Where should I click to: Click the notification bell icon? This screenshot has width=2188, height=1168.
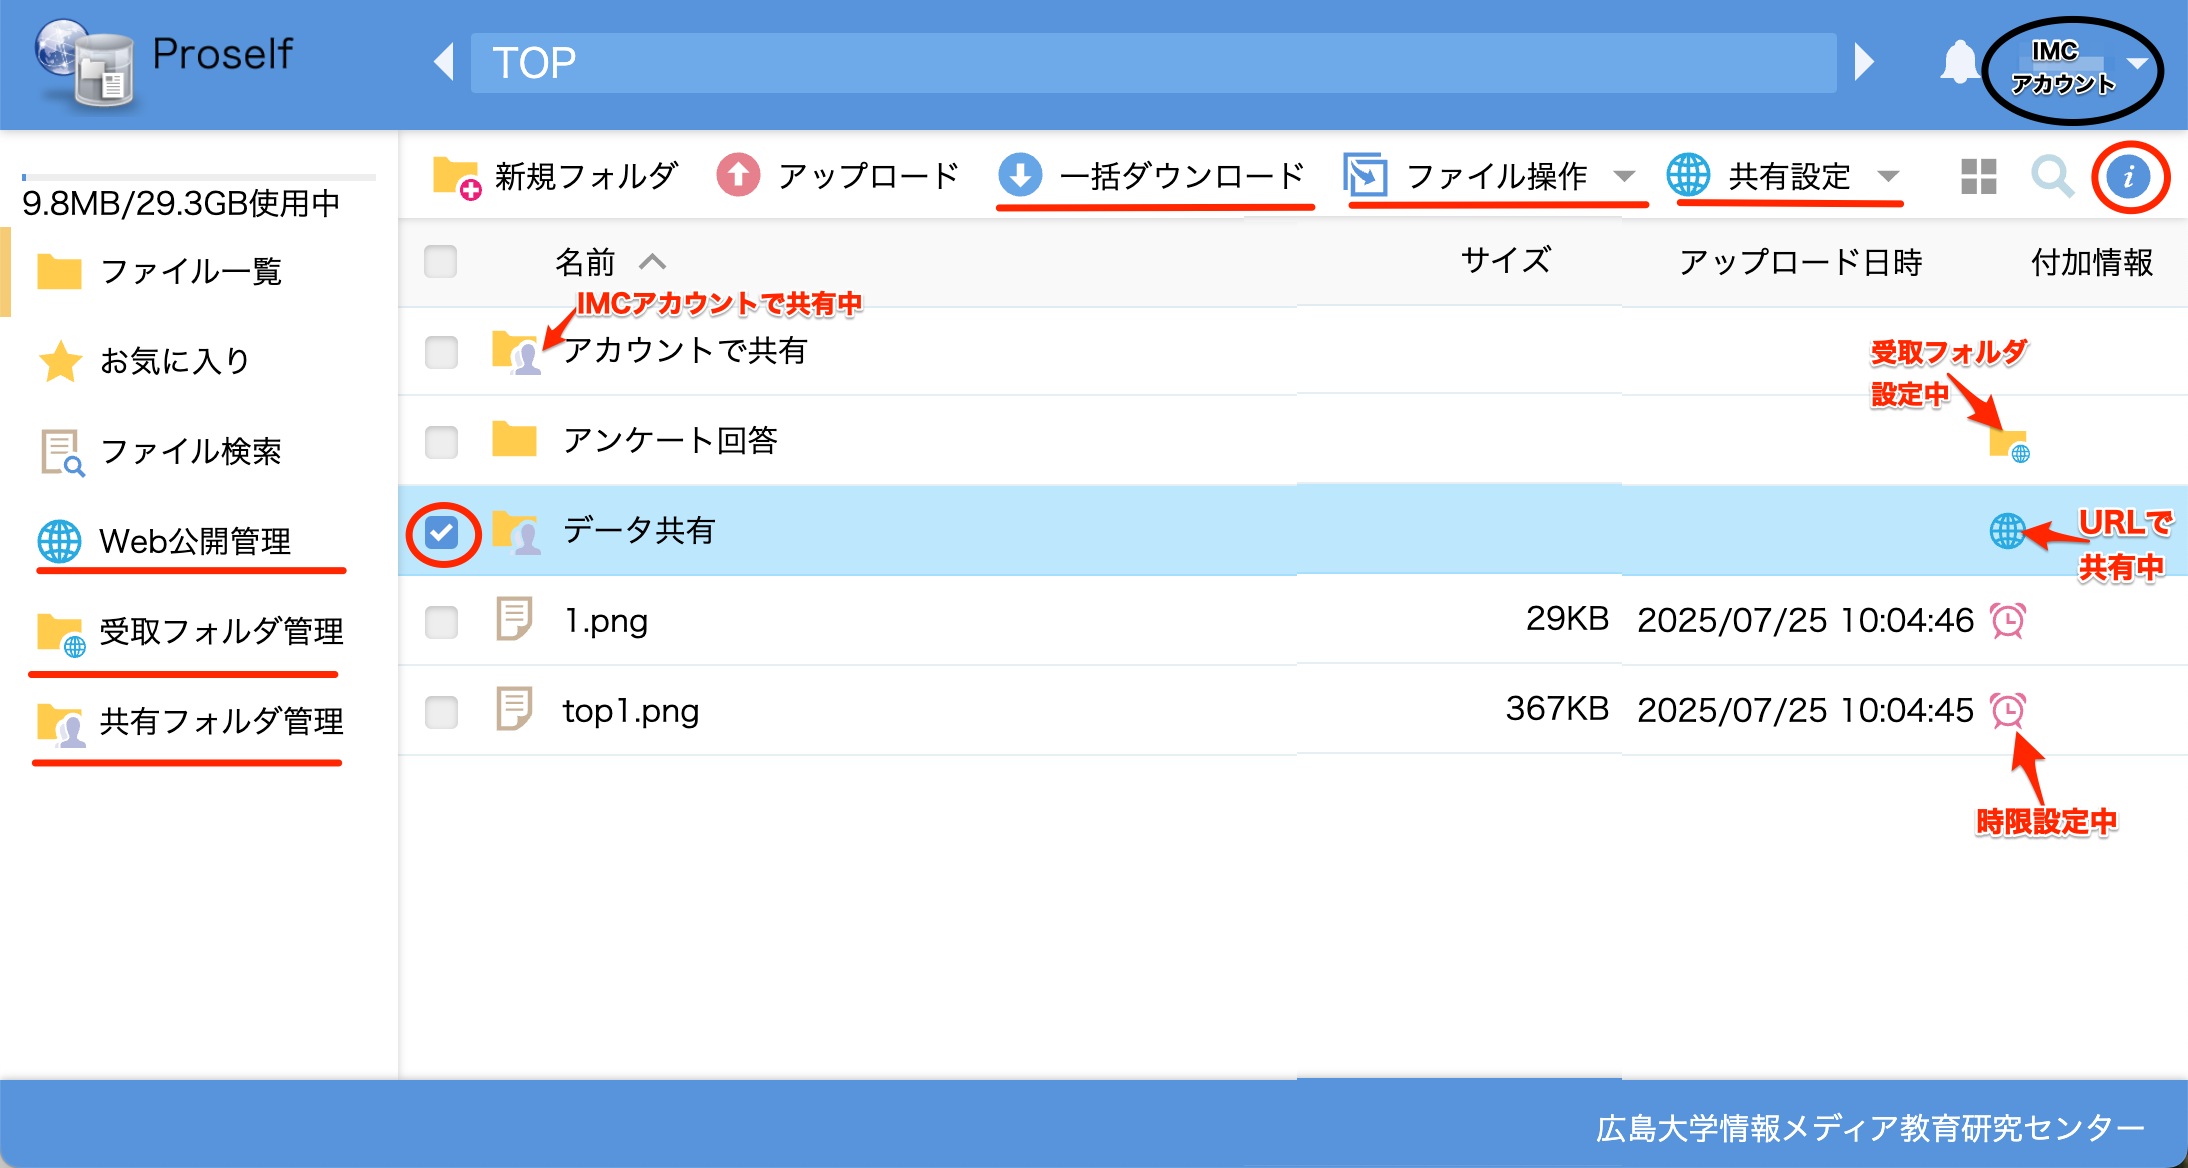1958,63
